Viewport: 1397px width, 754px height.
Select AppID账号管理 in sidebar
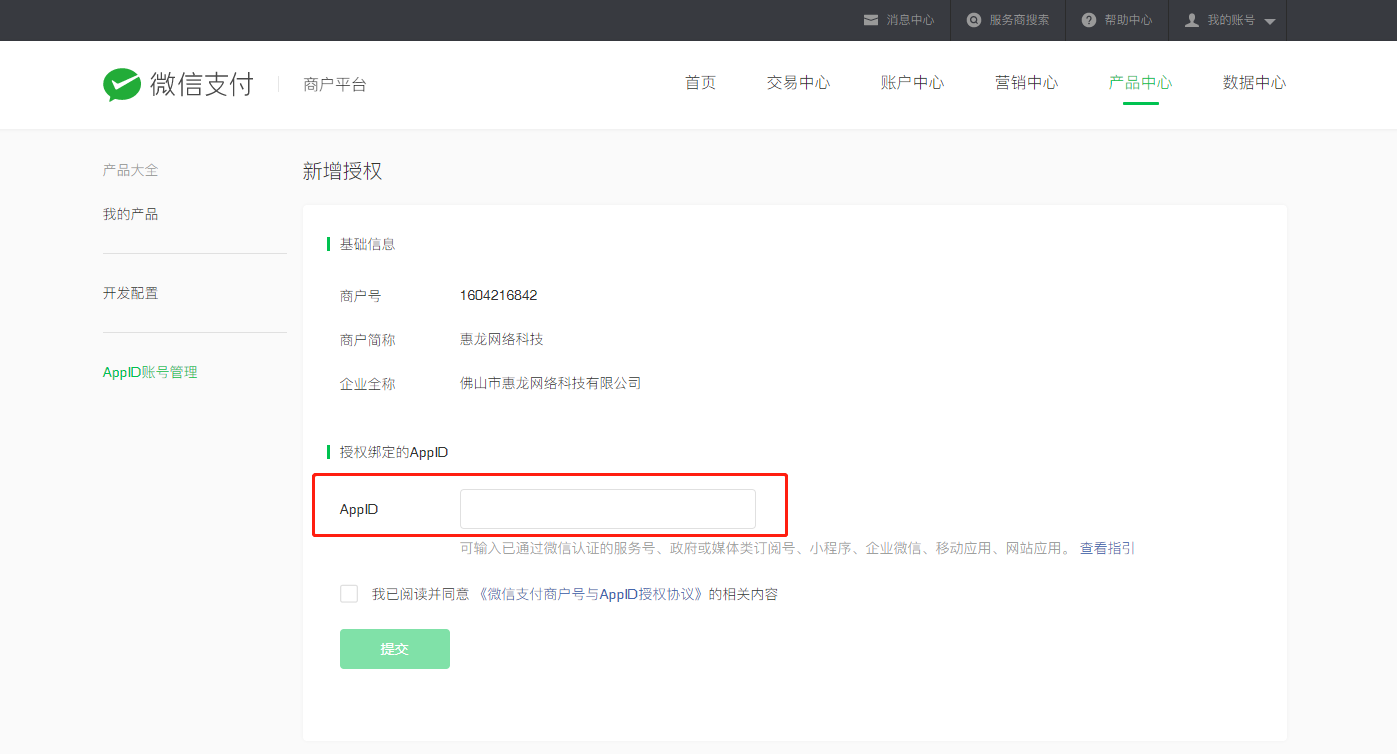(x=150, y=372)
